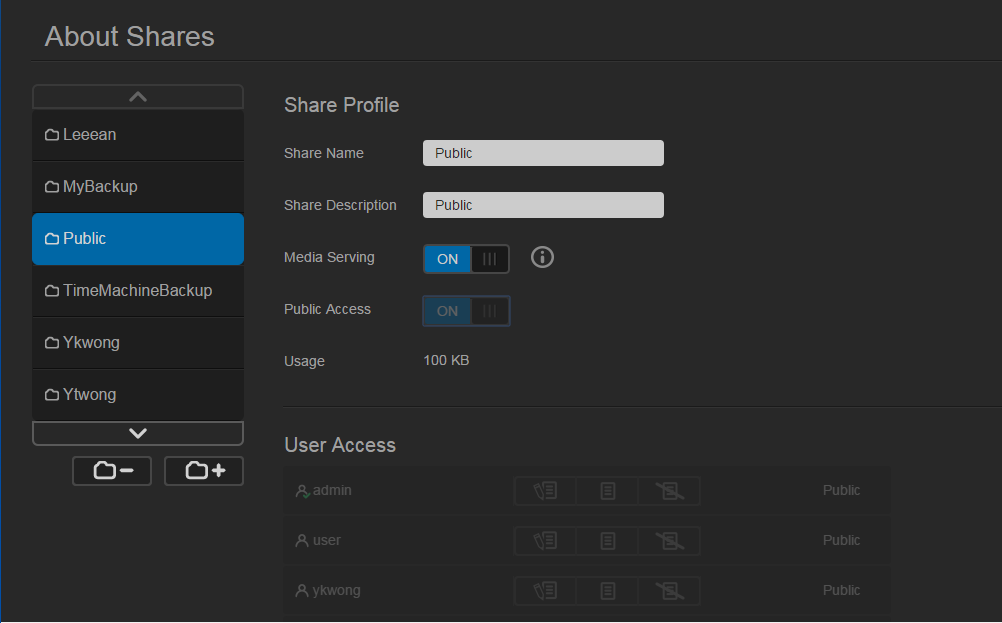The width and height of the screenshot is (1002, 623).
Task: Click Public label in ykwong row
Action: 841,590
